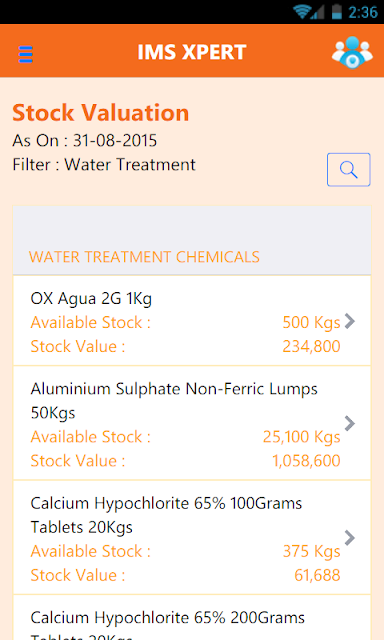Tap the users group icon
Viewport: 384px width, 640px height.
(x=352, y=52)
